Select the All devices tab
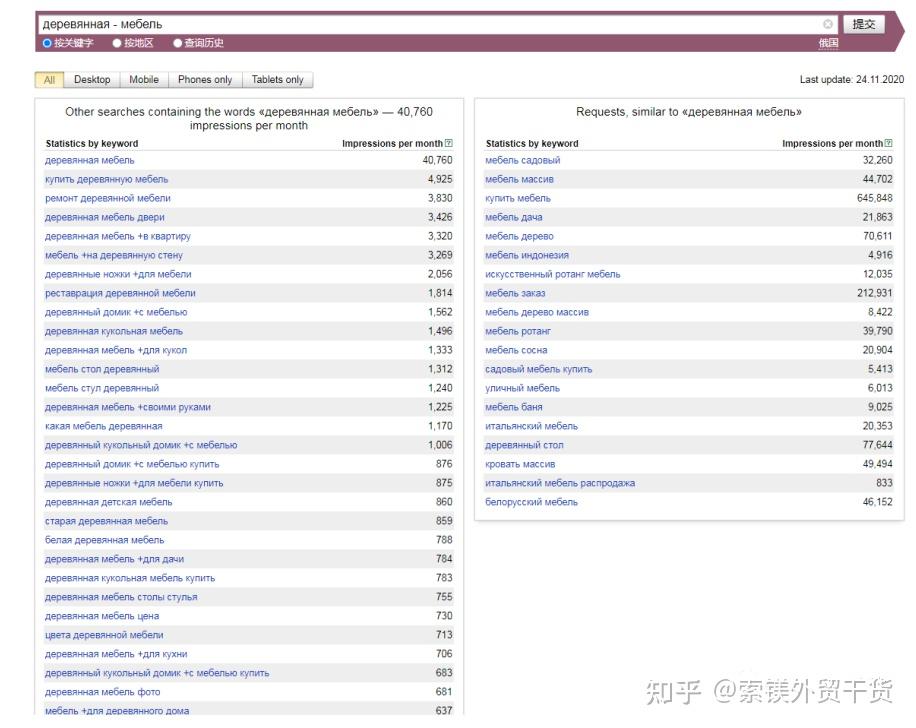The width and height of the screenshot is (916, 728). pyautogui.click(x=48, y=79)
